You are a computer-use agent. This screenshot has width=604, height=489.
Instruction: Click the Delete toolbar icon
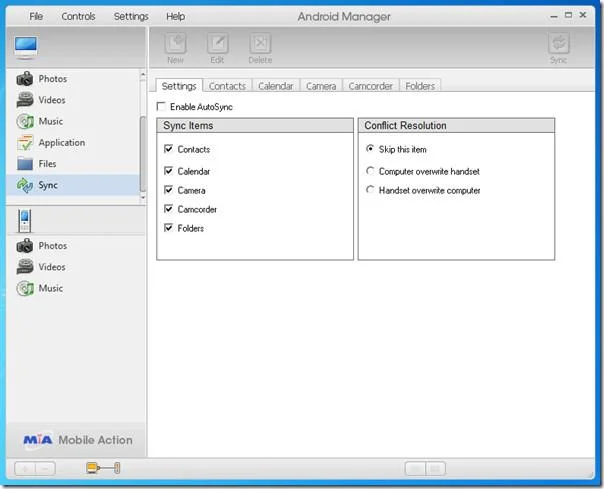260,43
